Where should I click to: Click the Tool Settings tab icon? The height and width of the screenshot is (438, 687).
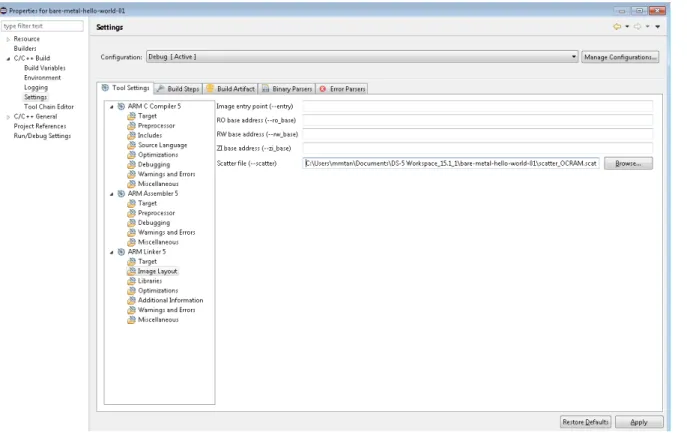105,88
